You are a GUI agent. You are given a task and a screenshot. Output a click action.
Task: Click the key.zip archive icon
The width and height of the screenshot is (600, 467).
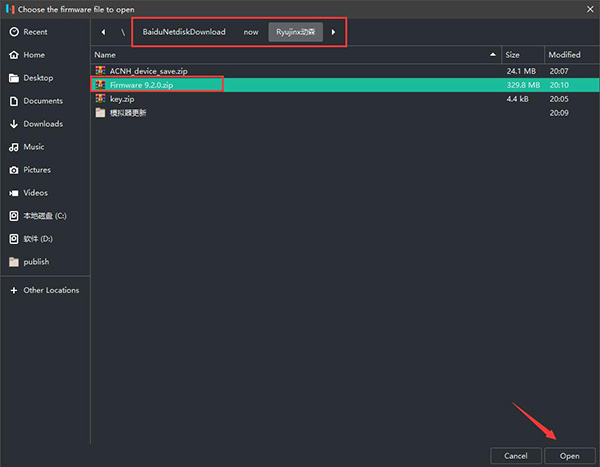(x=100, y=99)
